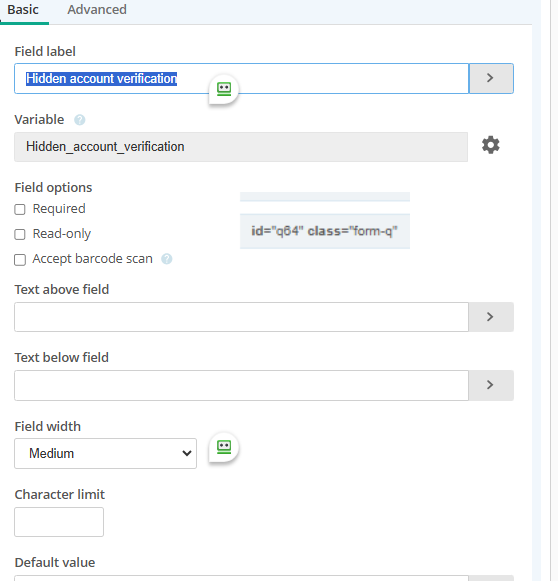Click the green password manager icon in Field label
Viewport: 558px width, 581px height.
tap(224, 89)
